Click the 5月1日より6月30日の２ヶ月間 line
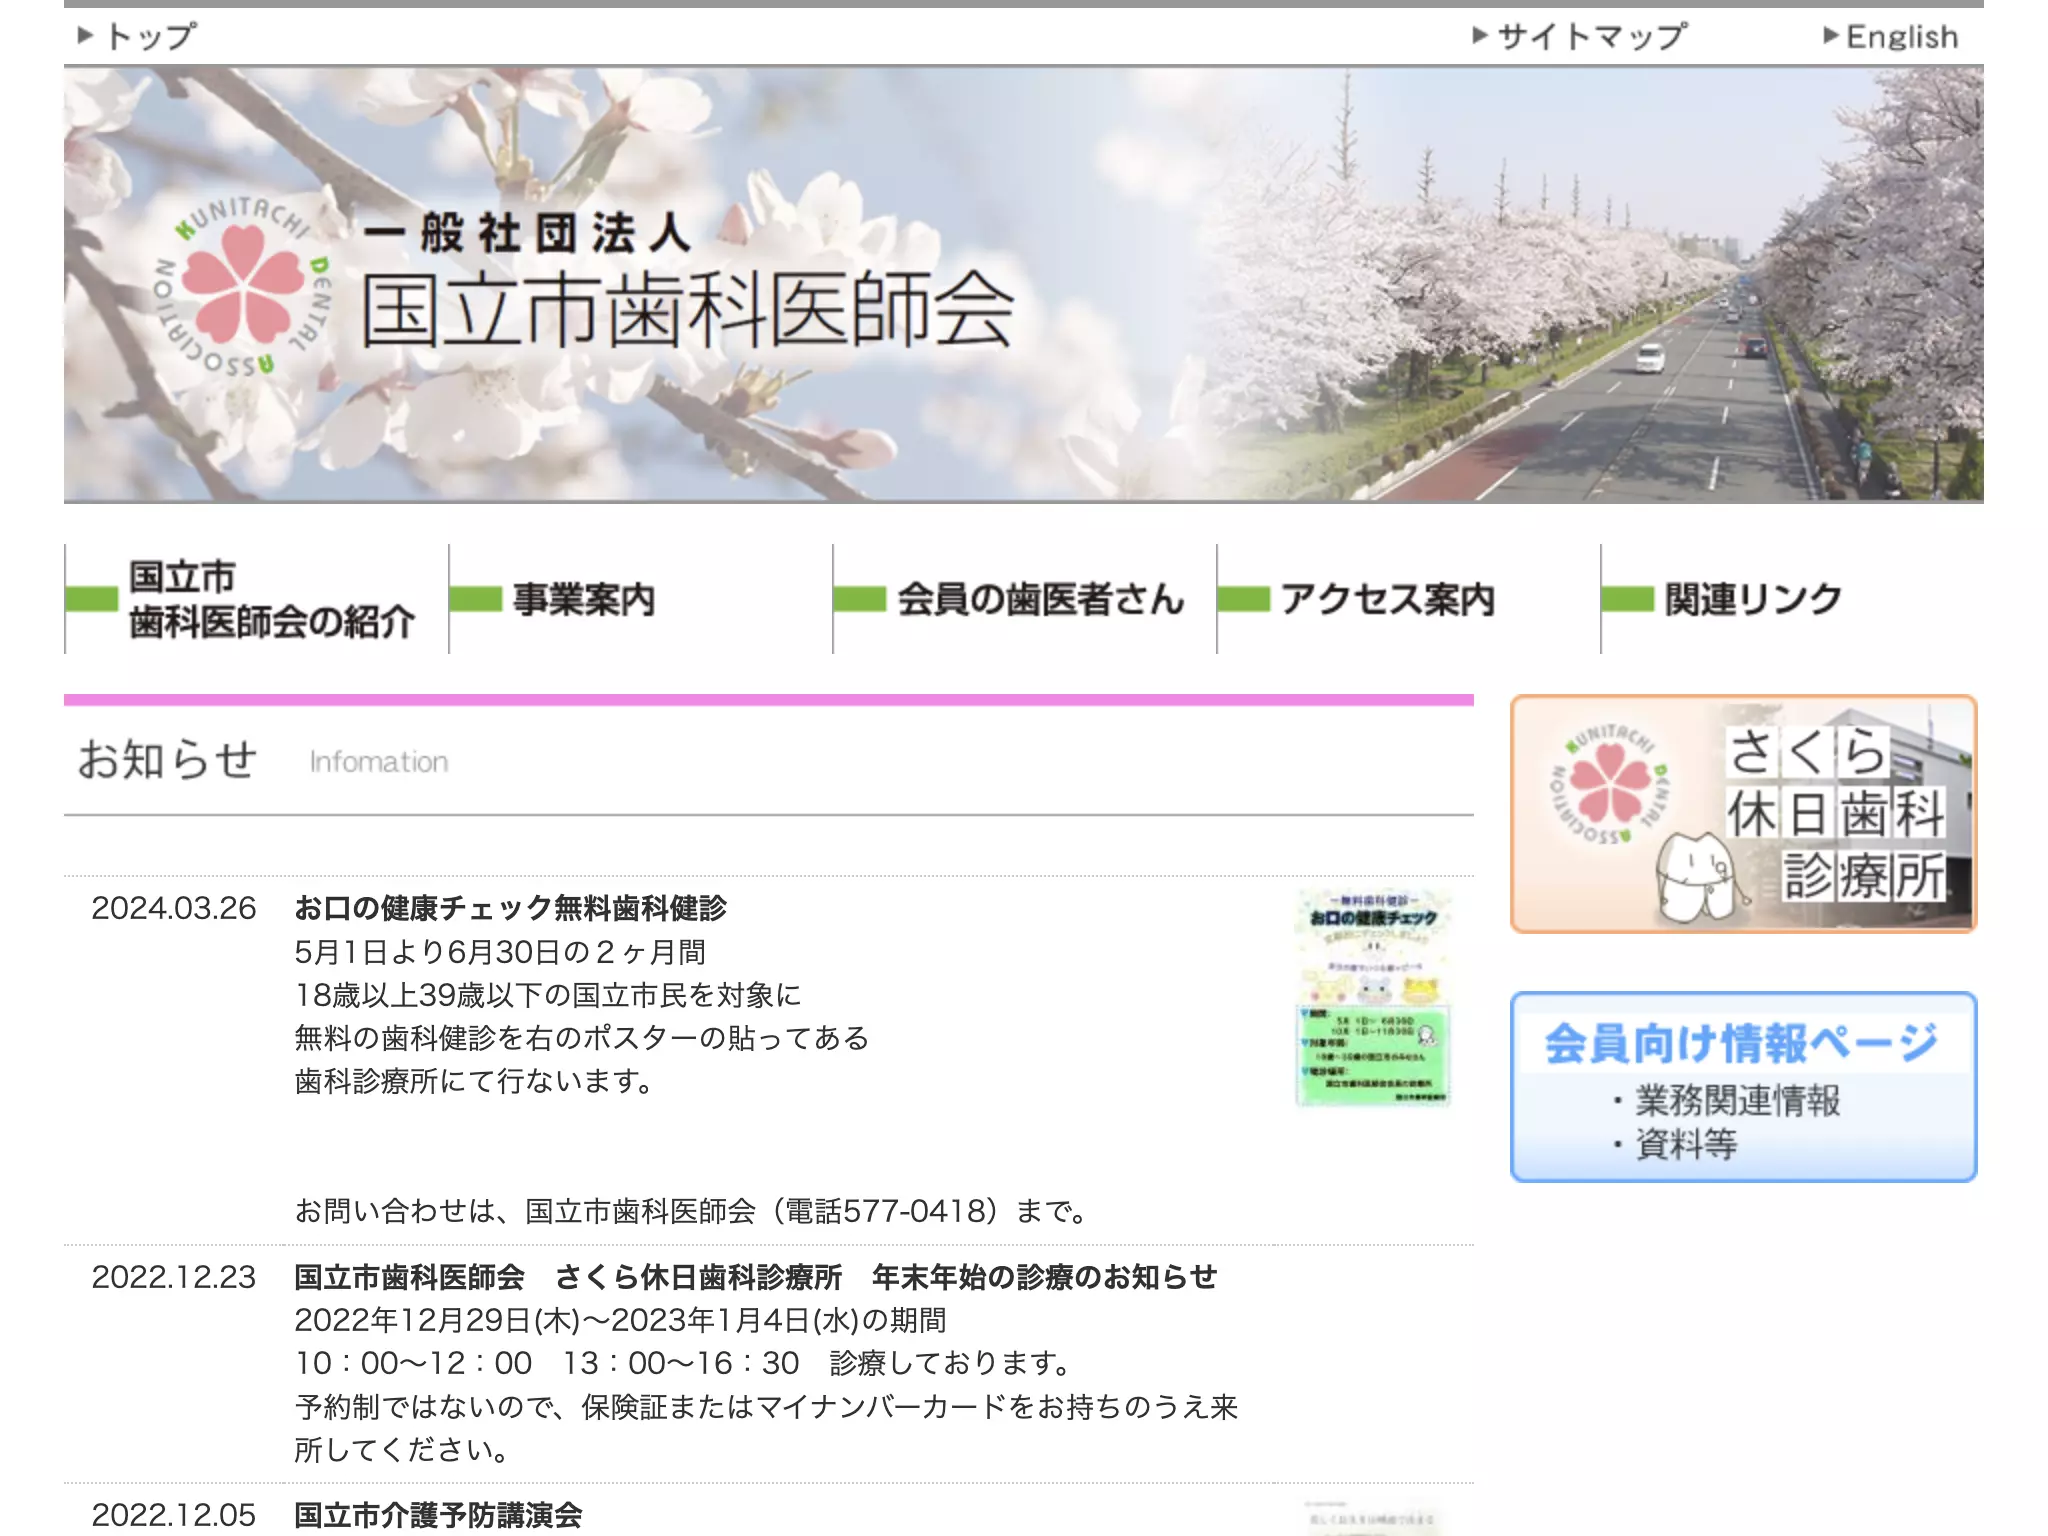2048x1536 pixels. pyautogui.click(x=500, y=952)
